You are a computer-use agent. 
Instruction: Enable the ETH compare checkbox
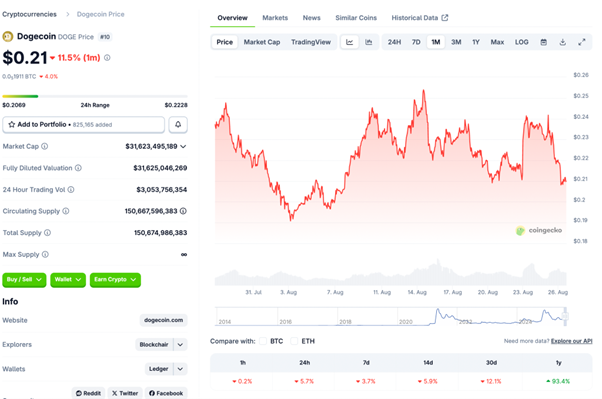[294, 341]
